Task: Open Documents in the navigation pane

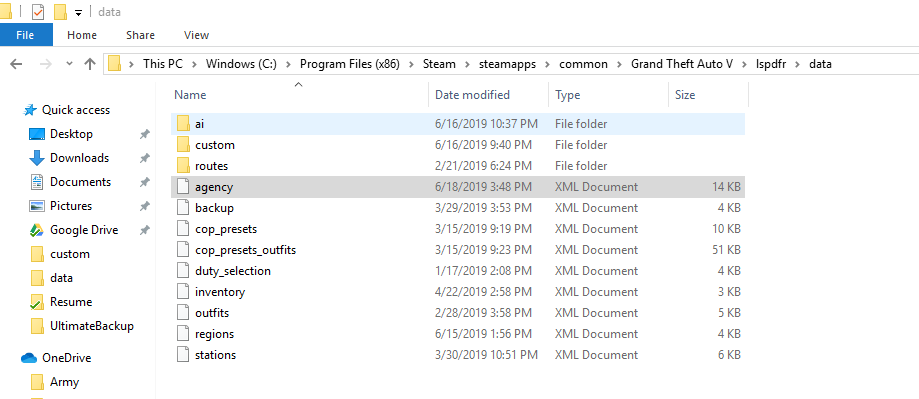Action: coord(80,182)
